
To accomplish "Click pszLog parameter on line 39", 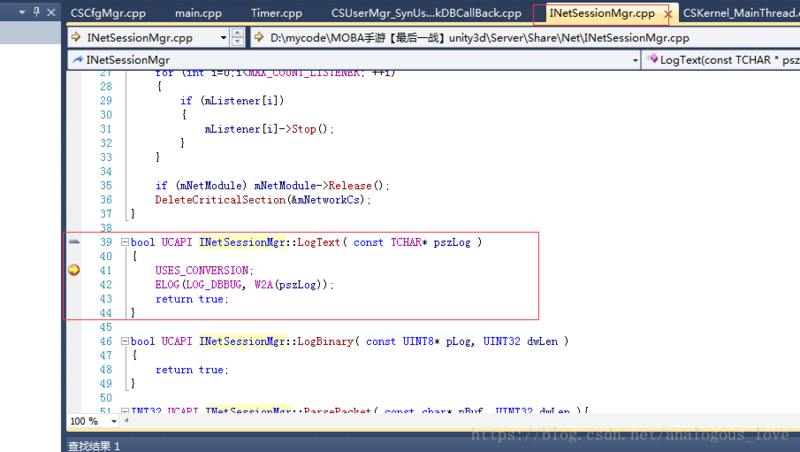I will tap(452, 242).
